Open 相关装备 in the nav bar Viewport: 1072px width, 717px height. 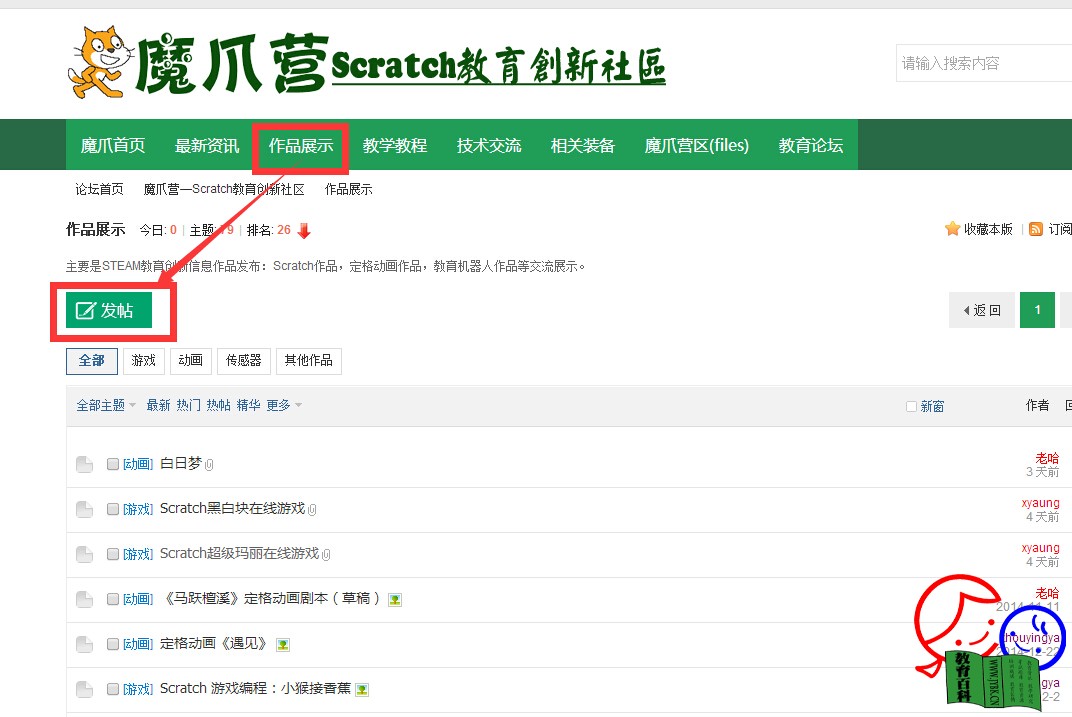pos(582,146)
